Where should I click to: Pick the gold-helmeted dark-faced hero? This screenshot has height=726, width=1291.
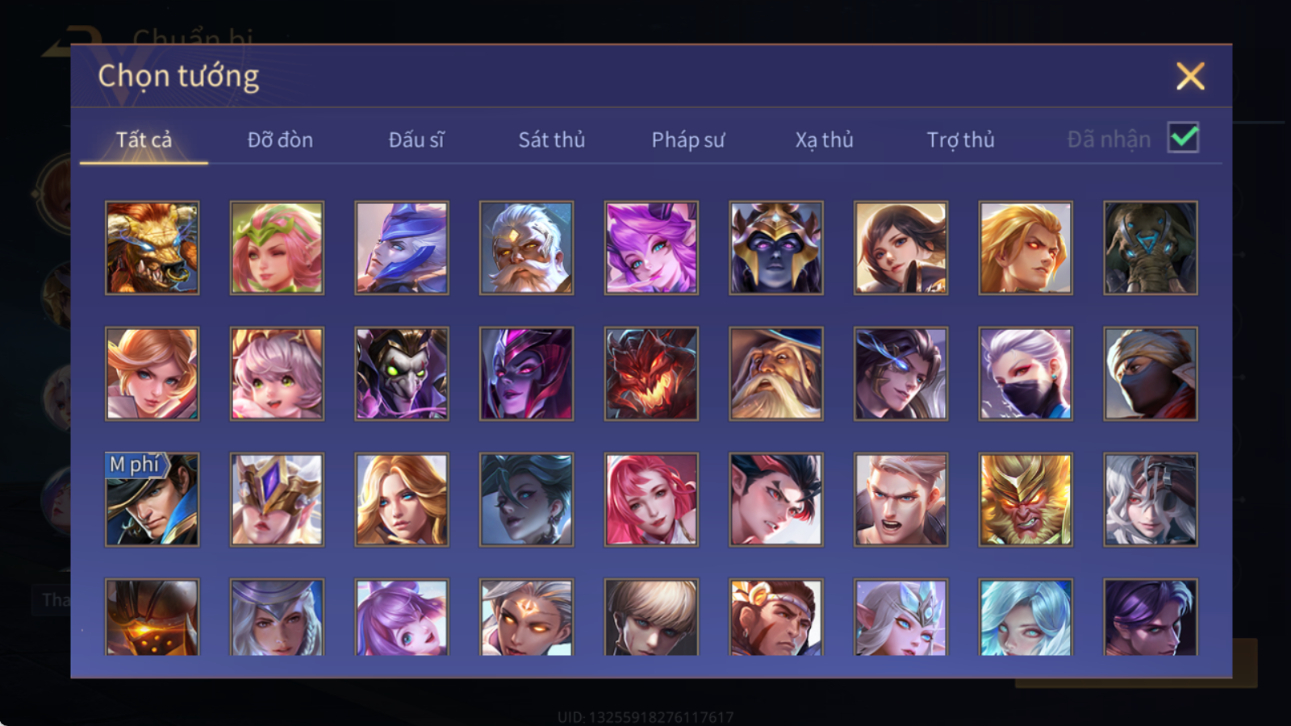776,248
